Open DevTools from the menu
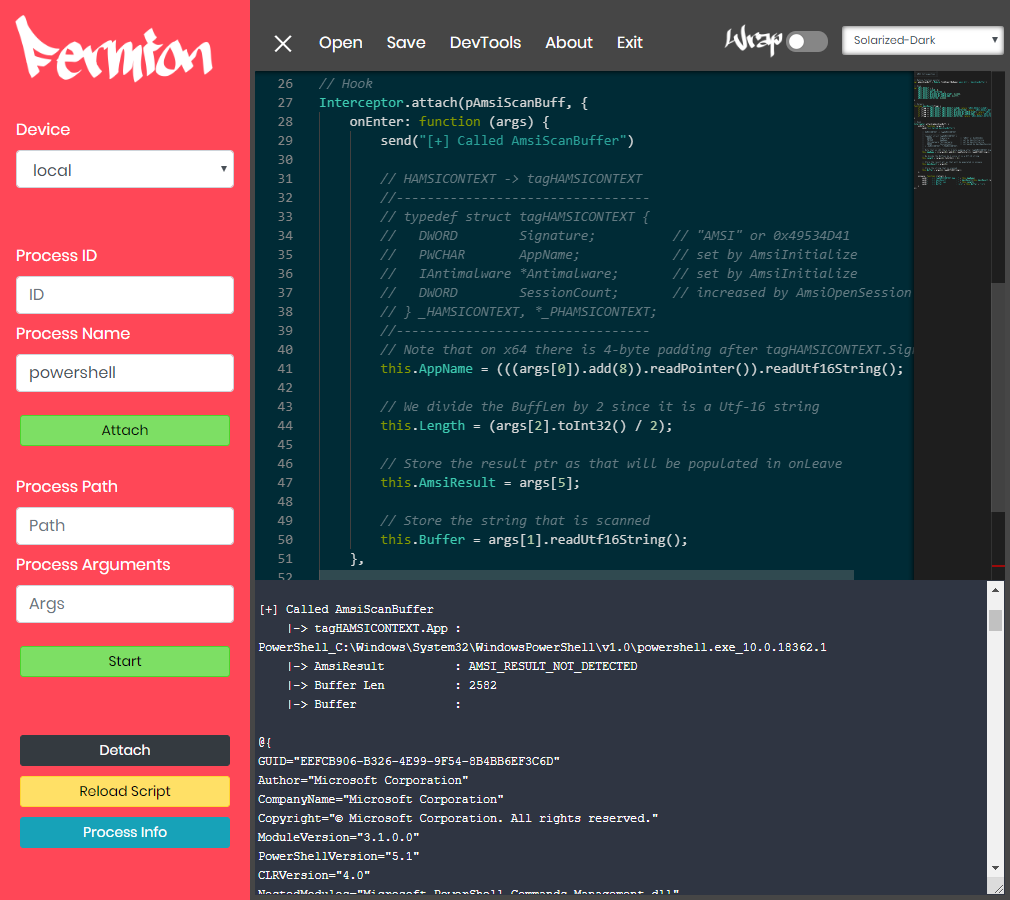 [x=485, y=43]
